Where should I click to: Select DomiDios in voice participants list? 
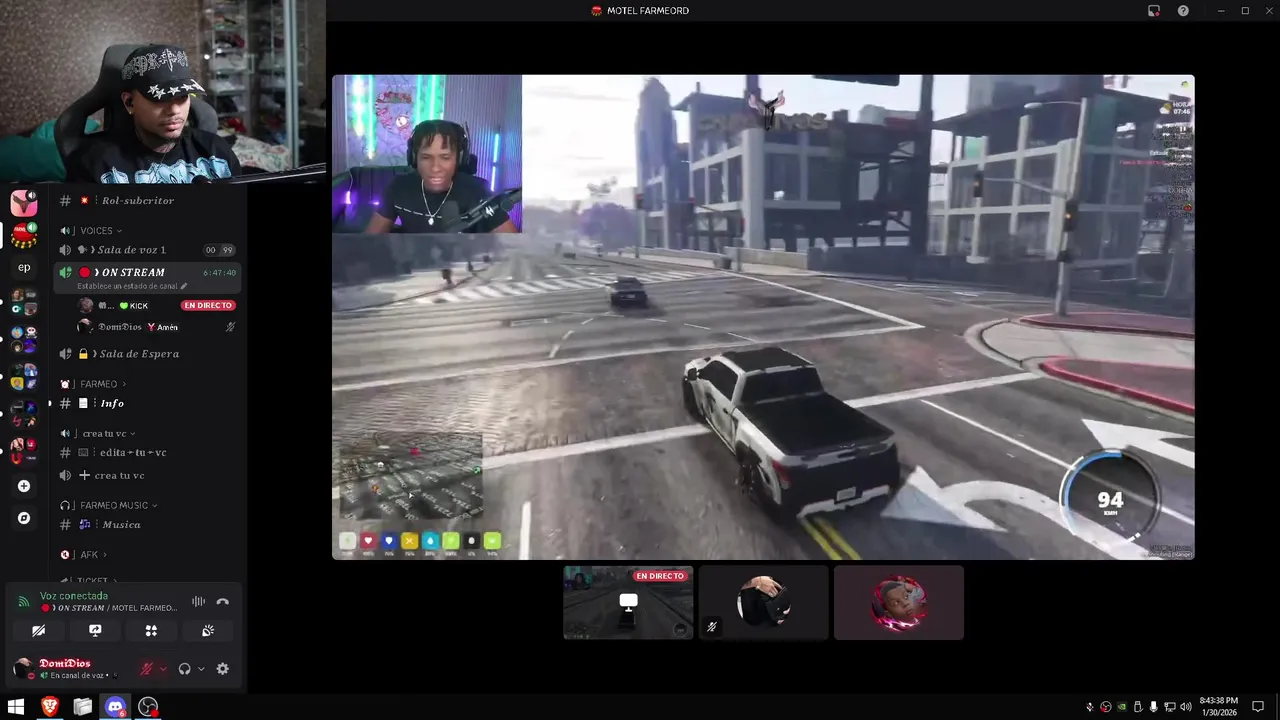click(x=155, y=327)
